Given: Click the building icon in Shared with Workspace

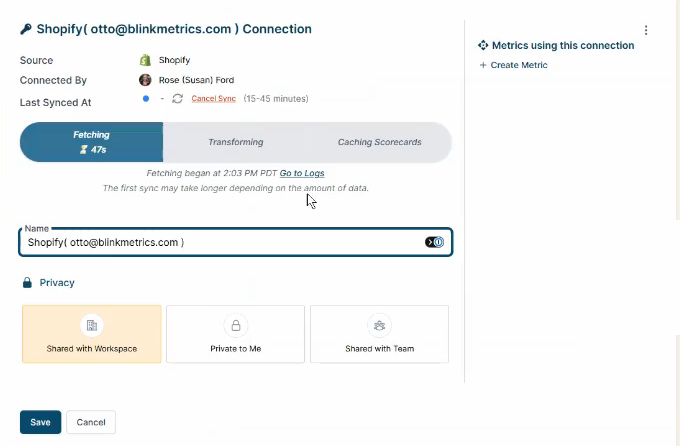Looking at the screenshot, I should [92, 325].
